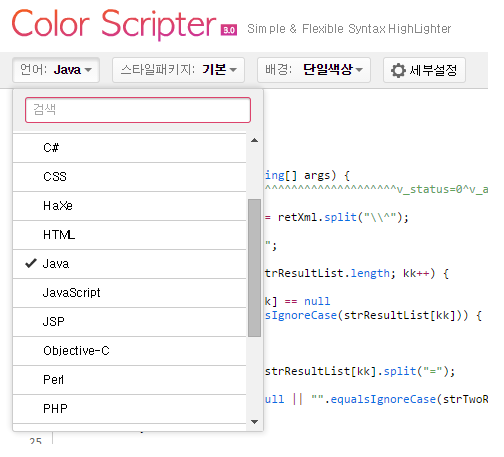Select Perl language option

pos(129,380)
